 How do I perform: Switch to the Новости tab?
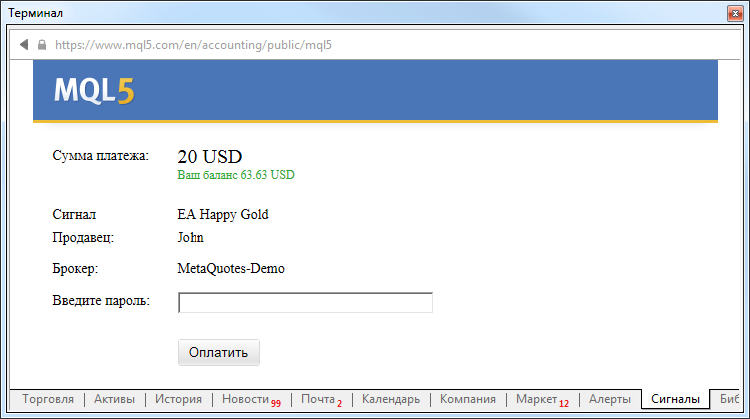251,399
